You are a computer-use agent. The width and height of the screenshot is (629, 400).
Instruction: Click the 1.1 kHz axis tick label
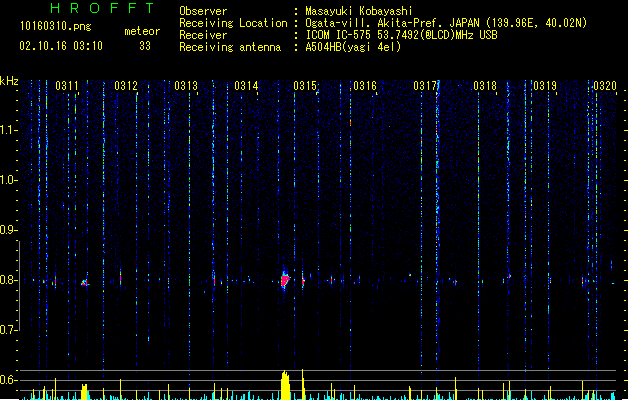8,130
